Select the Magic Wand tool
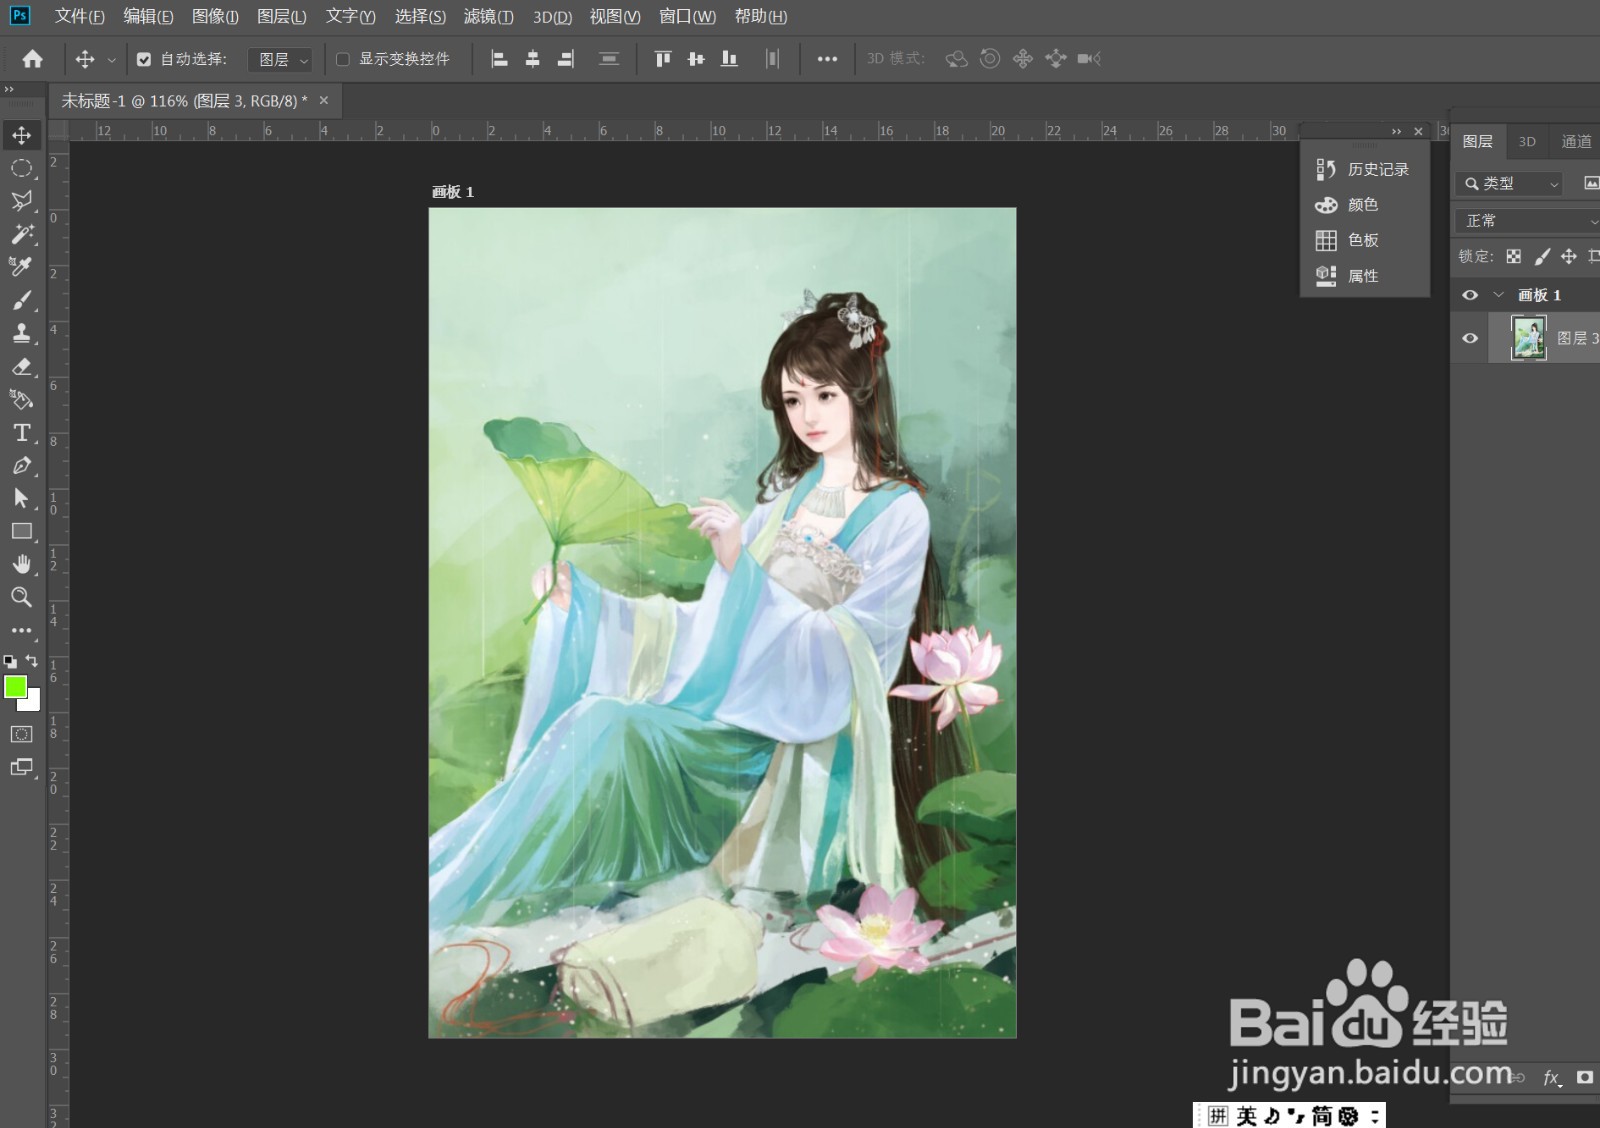The width and height of the screenshot is (1600, 1128). pos(21,234)
